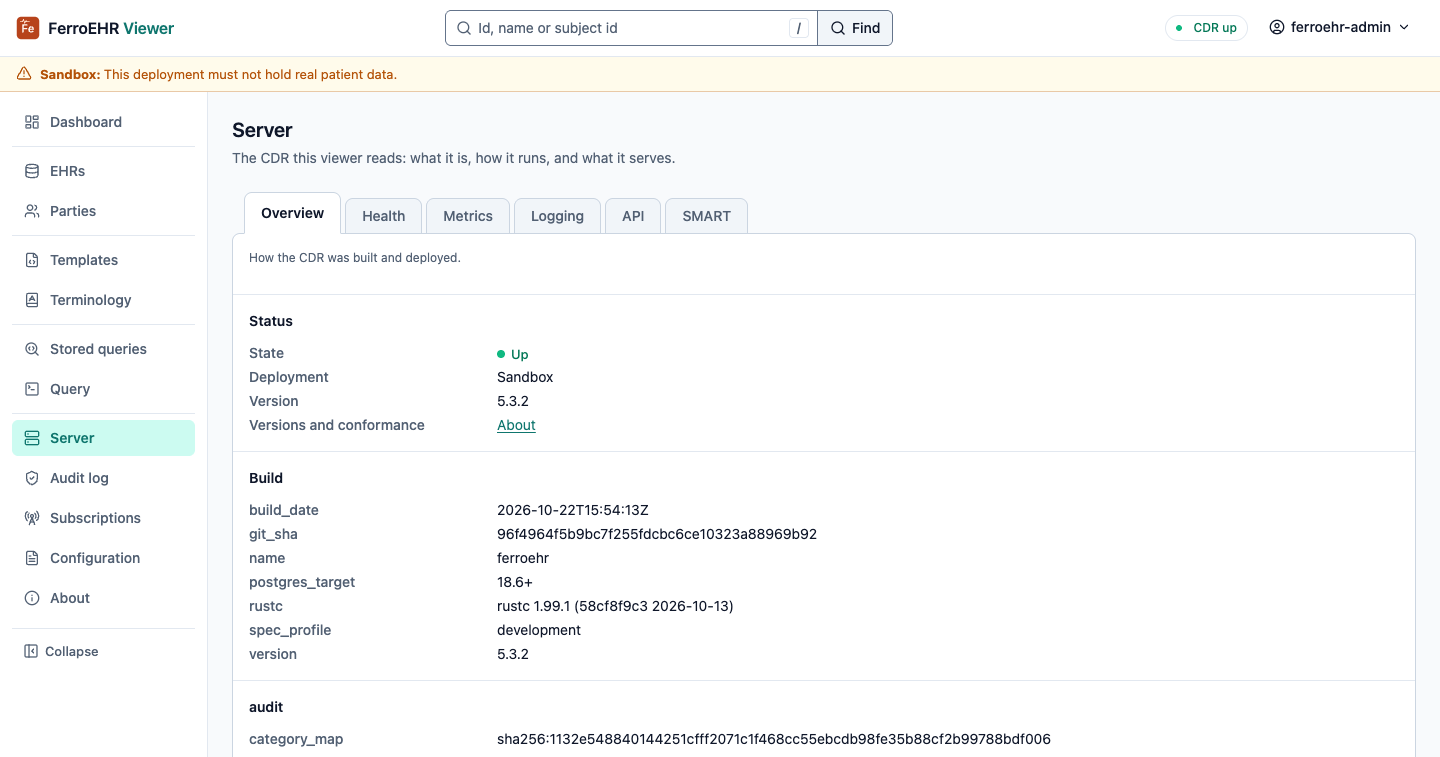Click the FerroEHR Viewer title text
Image resolution: width=1440 pixels, height=757 pixels.
[x=111, y=28]
